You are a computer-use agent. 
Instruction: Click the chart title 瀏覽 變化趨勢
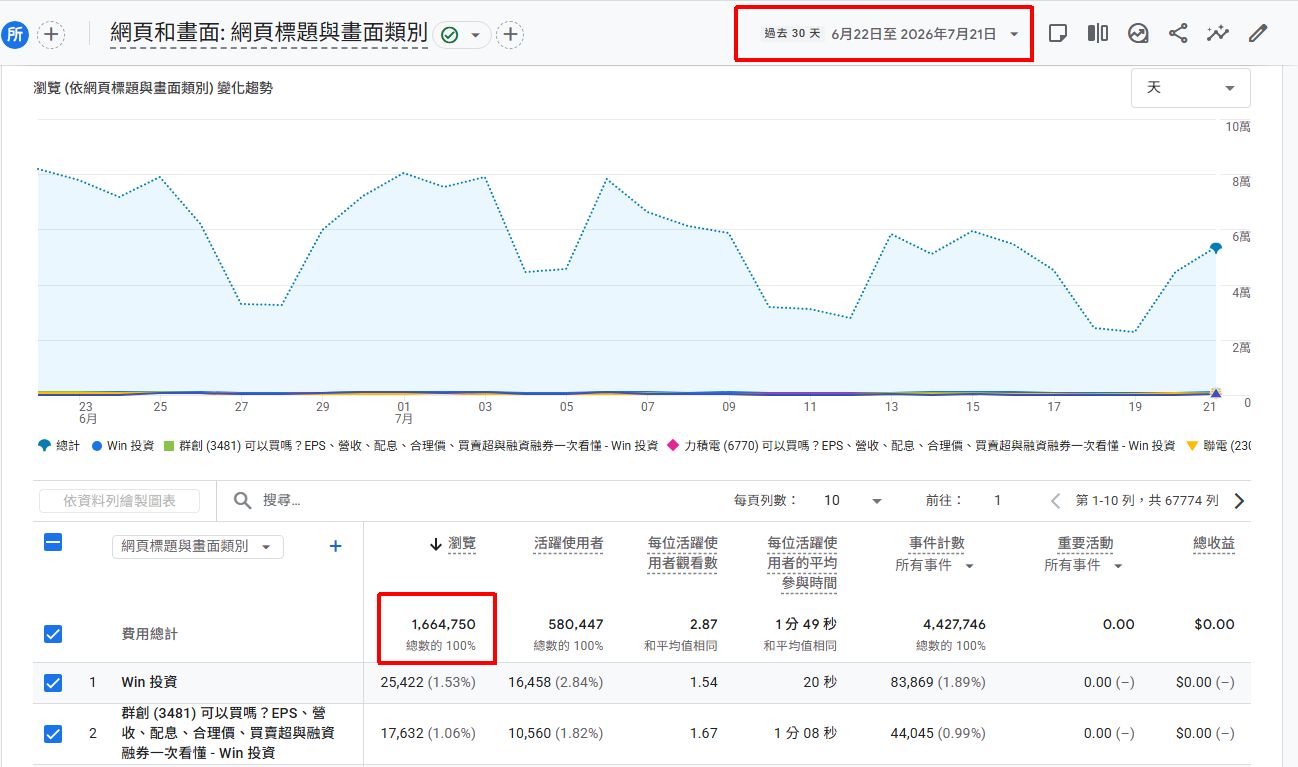pos(153,88)
